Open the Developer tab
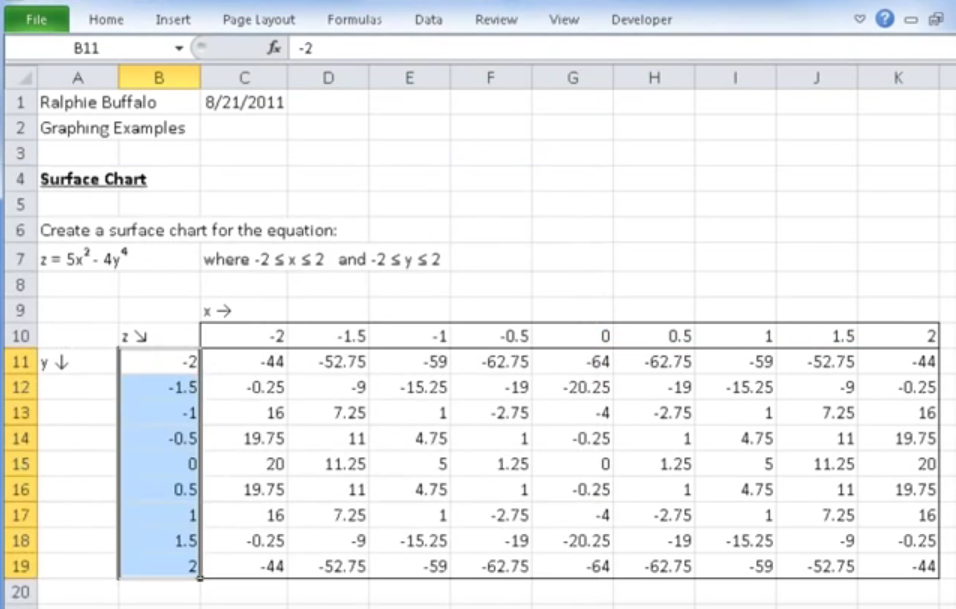956x609 pixels. coord(641,20)
